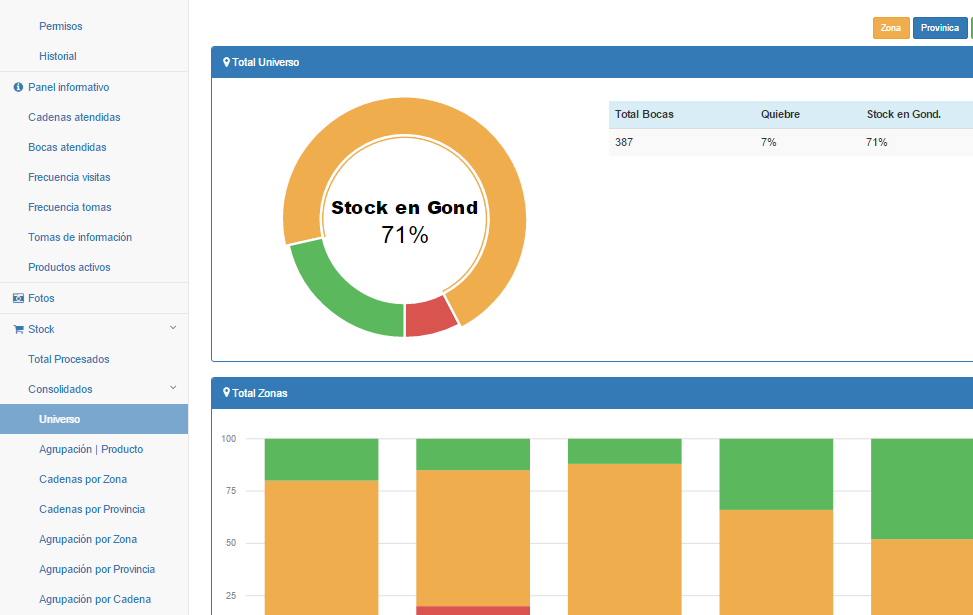The width and height of the screenshot is (973, 615).
Task: Open Cadenas por Zona
Action: (83, 479)
